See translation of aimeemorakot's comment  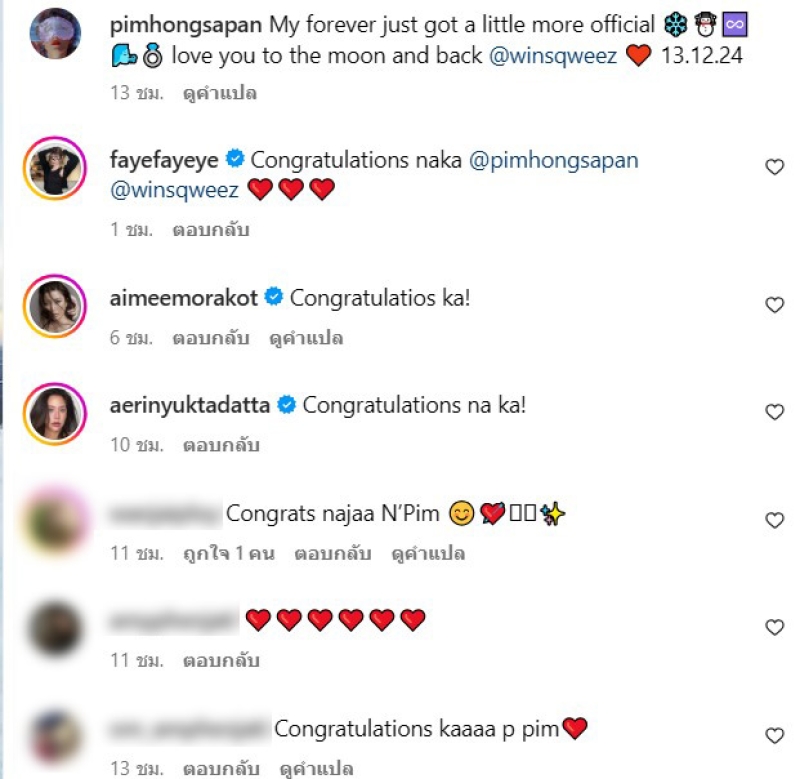307,338
